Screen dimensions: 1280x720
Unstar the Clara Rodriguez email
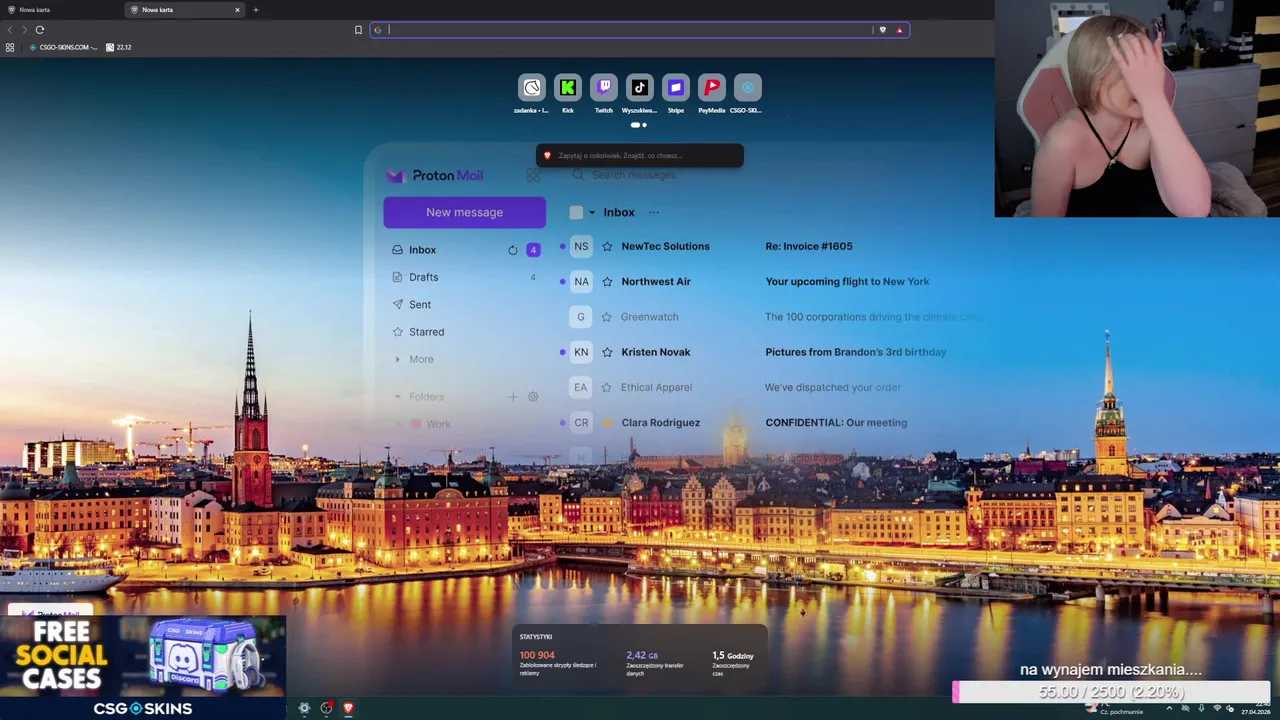607,422
